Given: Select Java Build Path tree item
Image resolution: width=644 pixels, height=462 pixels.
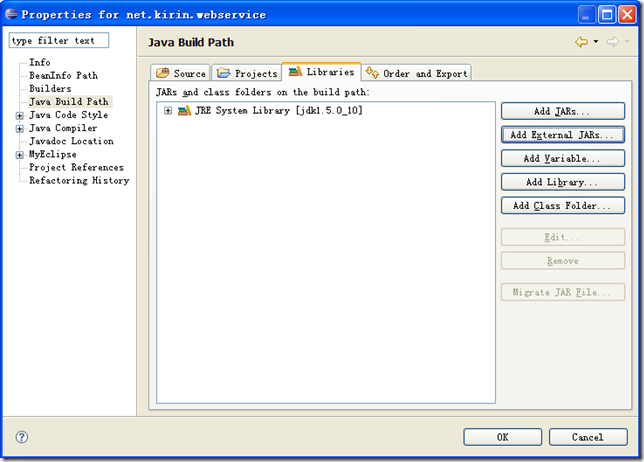Looking at the screenshot, I should click(69, 101).
